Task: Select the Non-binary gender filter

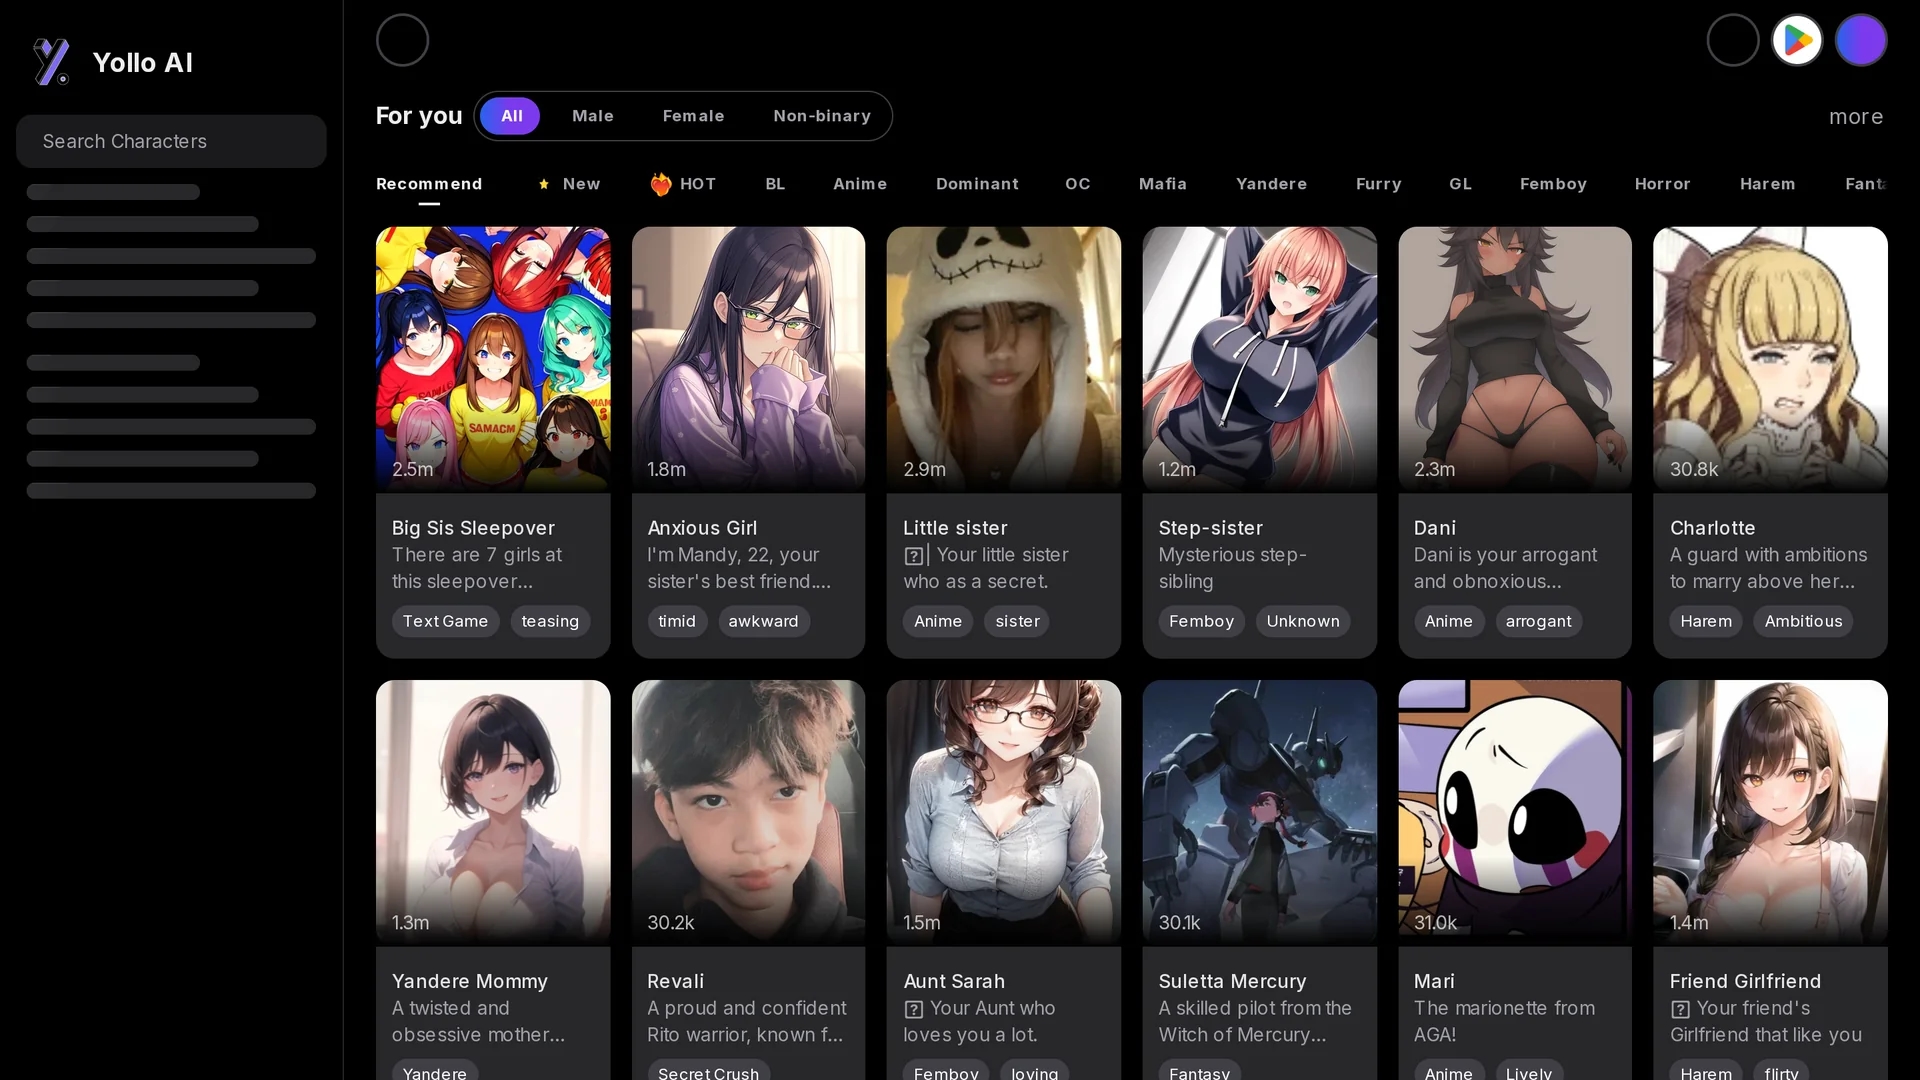Action: point(822,116)
